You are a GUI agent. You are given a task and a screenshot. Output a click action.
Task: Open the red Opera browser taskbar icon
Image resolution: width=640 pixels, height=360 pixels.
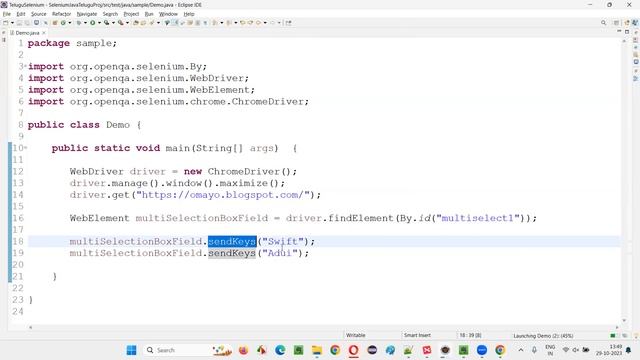pyautogui.click(x=353, y=350)
